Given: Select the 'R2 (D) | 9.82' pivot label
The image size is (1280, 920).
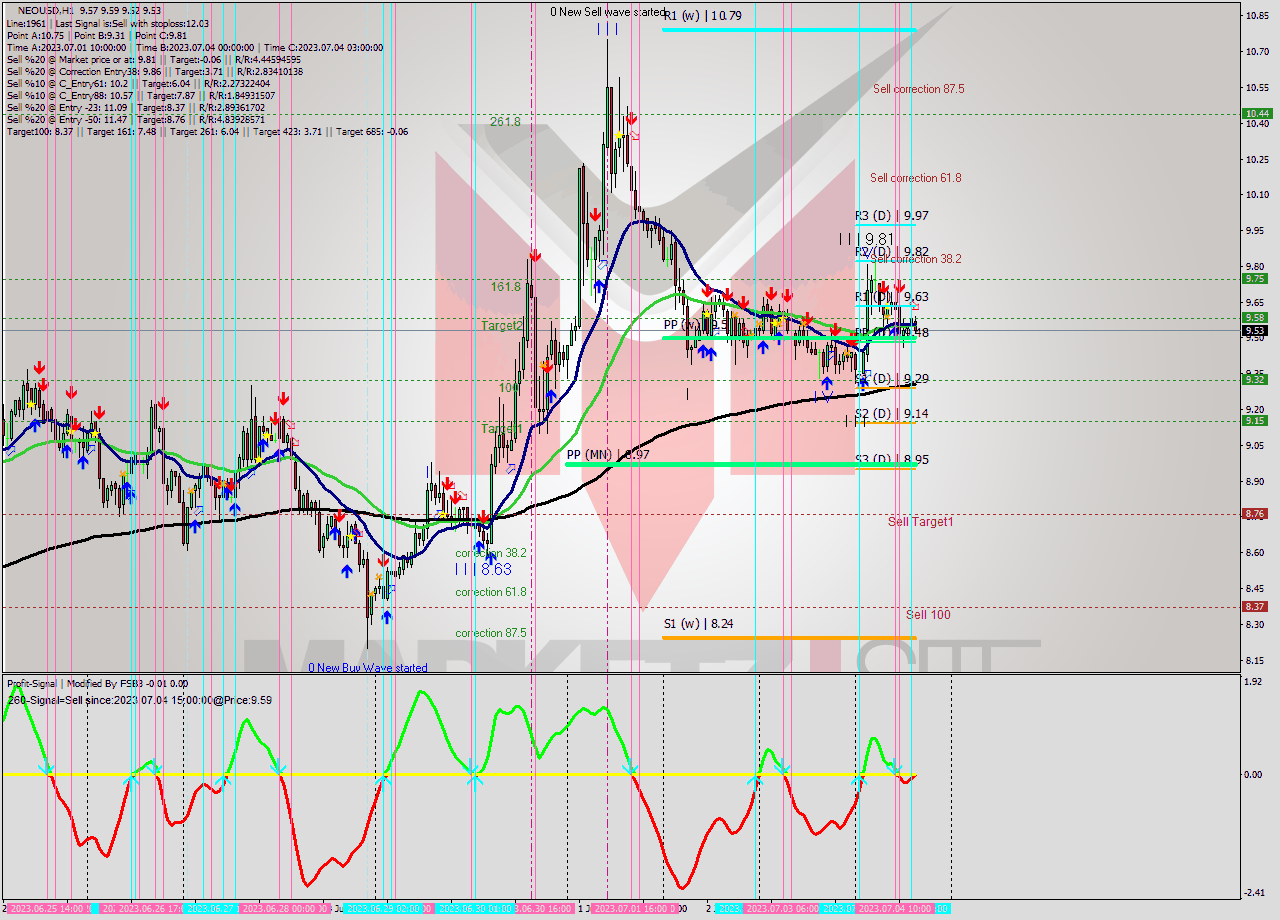Looking at the screenshot, I should 891,251.
